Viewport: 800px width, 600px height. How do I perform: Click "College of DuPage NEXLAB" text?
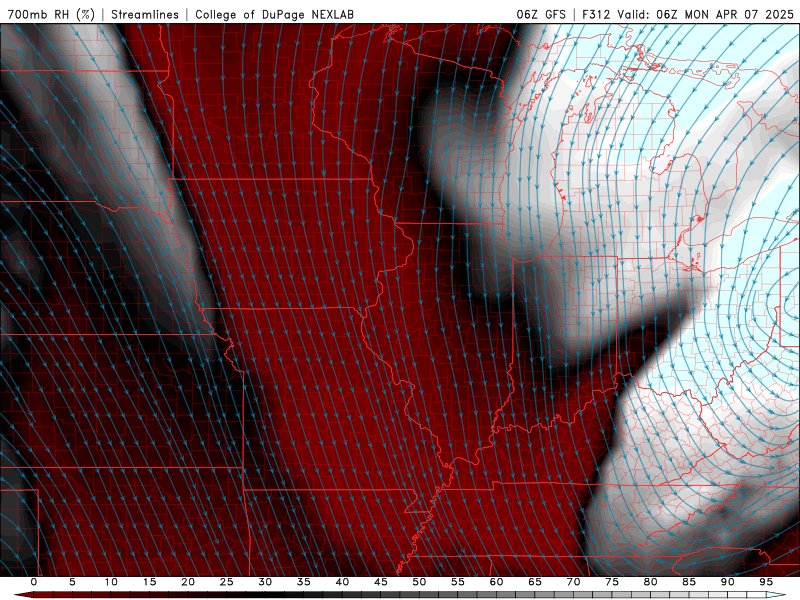point(274,14)
